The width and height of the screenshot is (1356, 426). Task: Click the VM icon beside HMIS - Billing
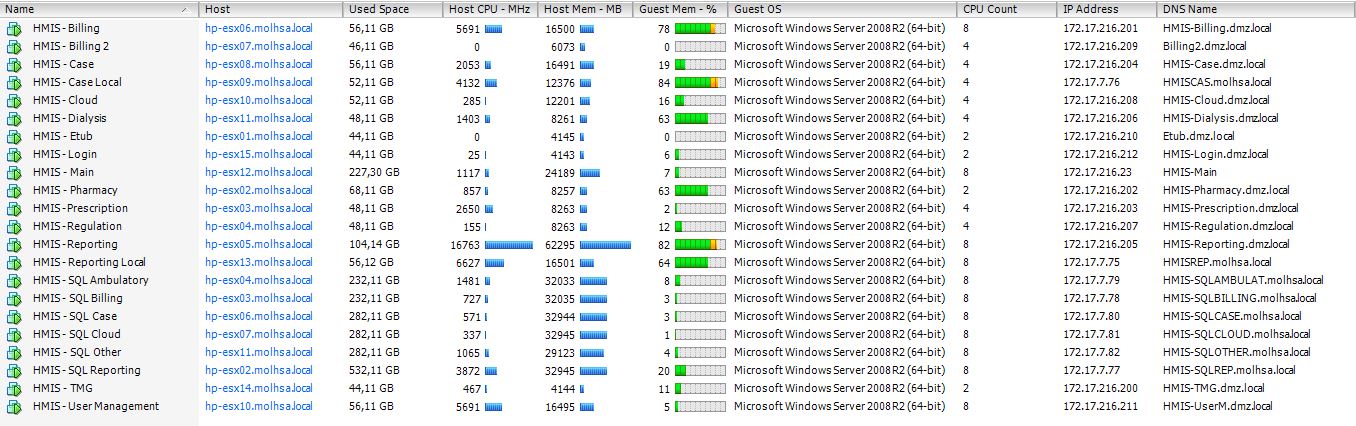(x=14, y=29)
